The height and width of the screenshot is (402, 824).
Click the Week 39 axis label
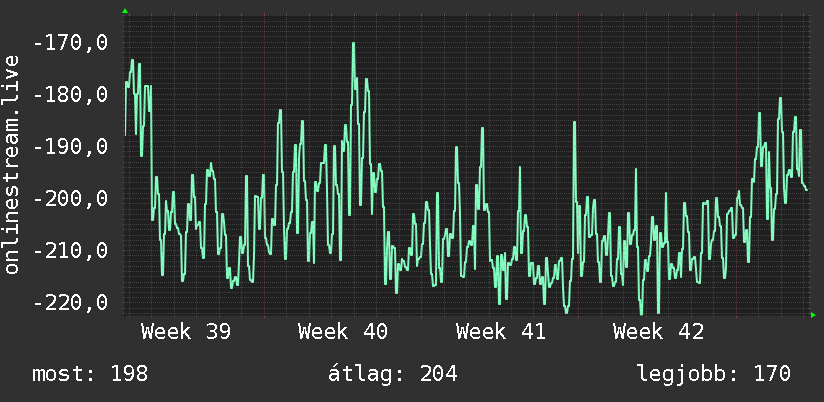(x=186, y=332)
